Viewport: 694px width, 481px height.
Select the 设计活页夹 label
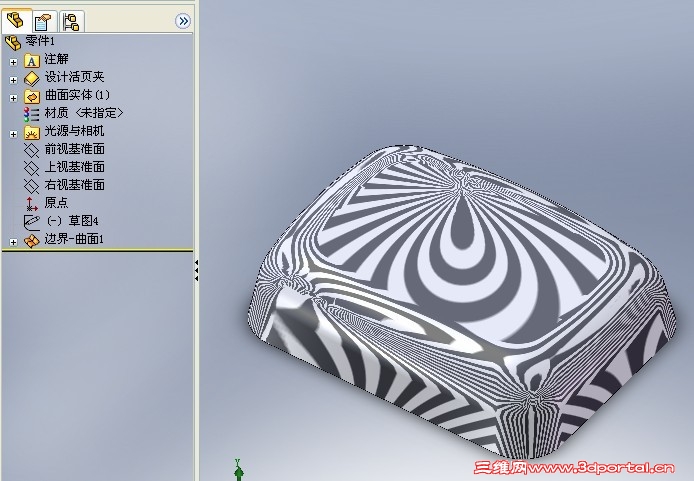[74, 77]
